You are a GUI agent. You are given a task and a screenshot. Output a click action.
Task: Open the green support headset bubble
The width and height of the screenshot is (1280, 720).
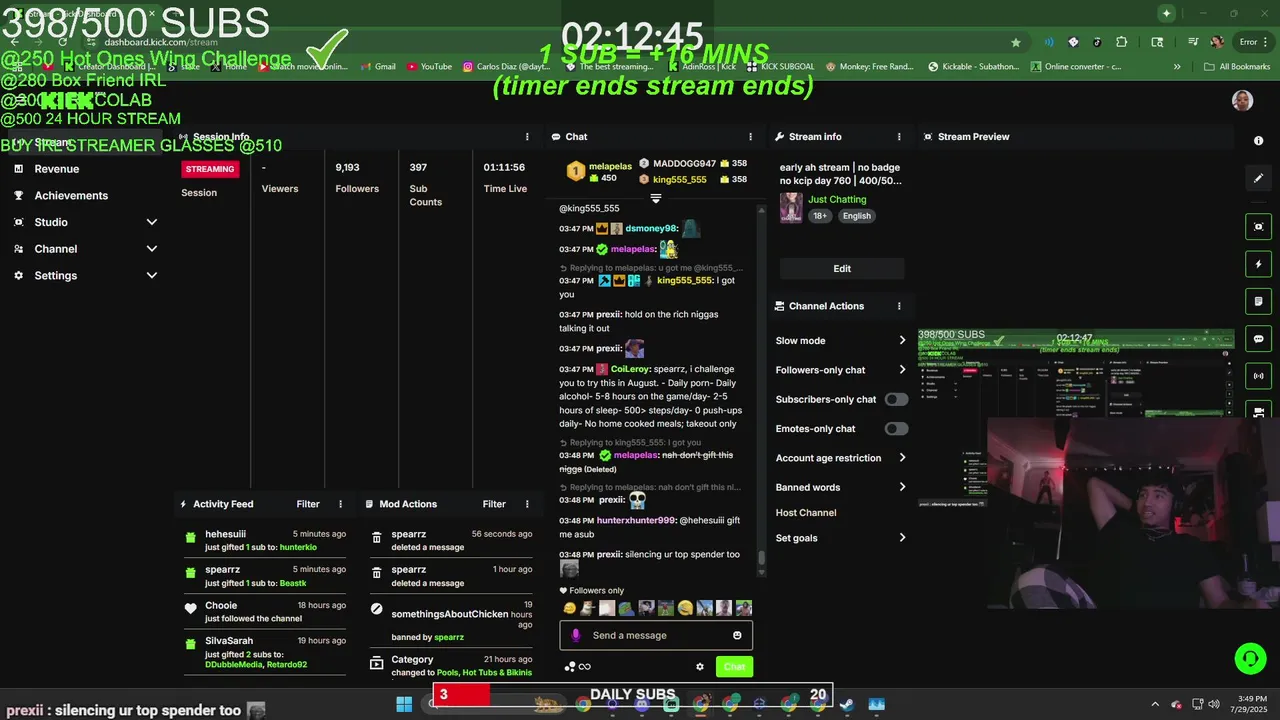(1250, 658)
